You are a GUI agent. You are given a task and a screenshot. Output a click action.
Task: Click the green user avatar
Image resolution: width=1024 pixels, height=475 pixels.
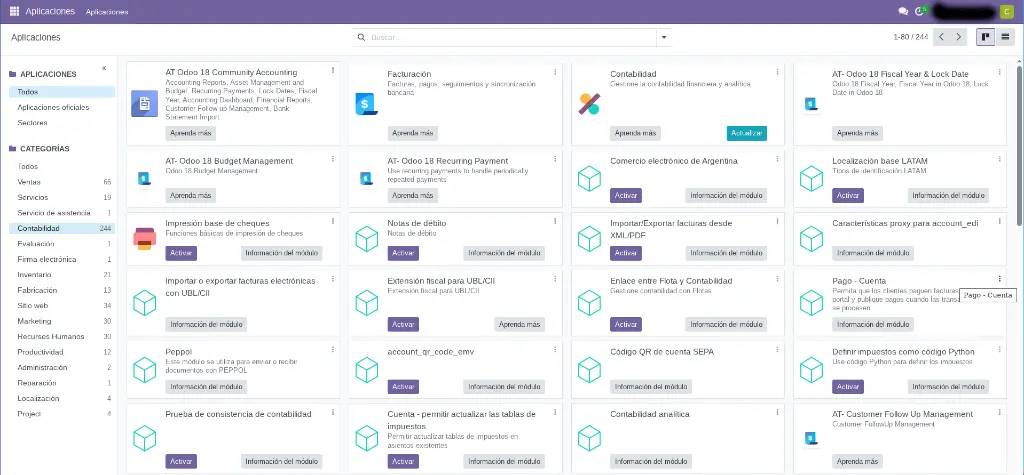(1006, 11)
